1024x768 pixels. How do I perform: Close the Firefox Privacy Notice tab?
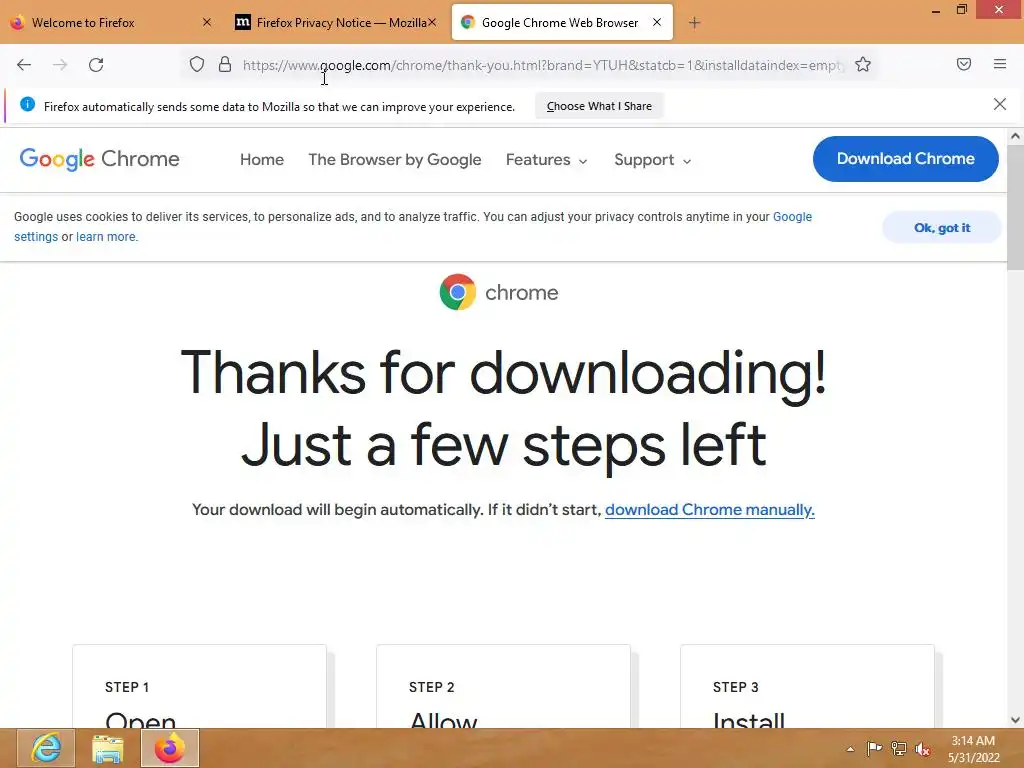(432, 22)
